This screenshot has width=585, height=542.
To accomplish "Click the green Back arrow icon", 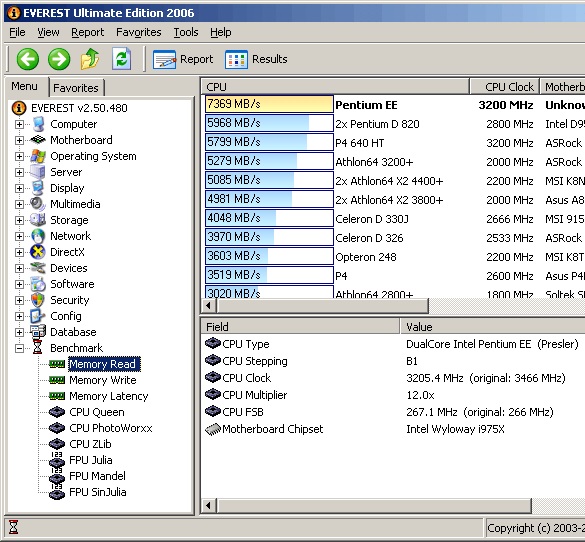I will point(28,59).
